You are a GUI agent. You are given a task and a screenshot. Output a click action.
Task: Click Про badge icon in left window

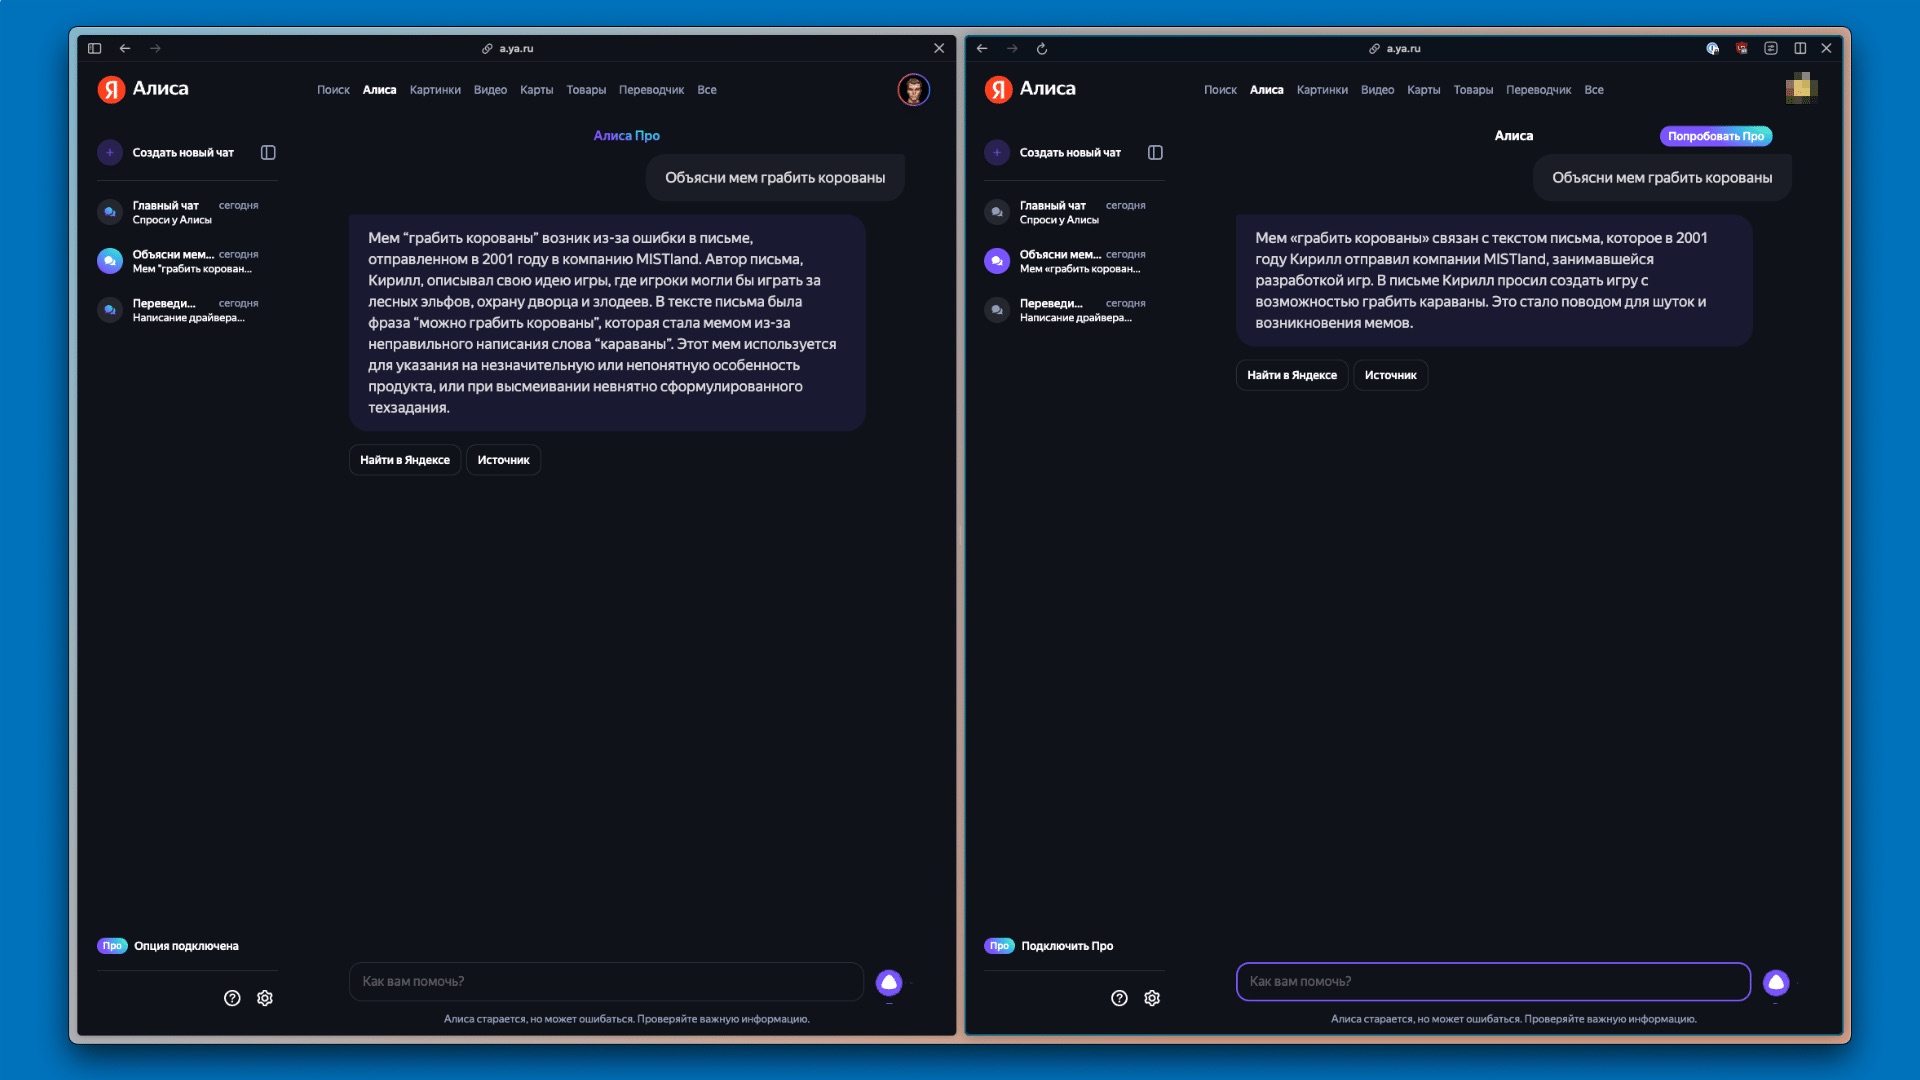coord(112,946)
